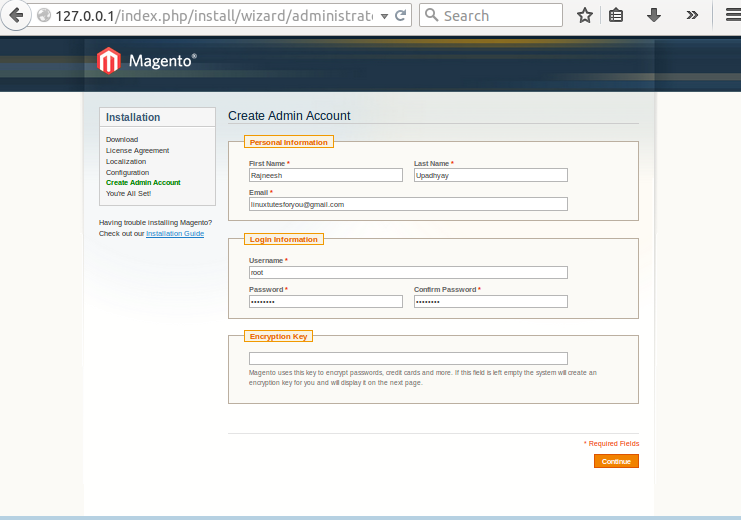Image resolution: width=741 pixels, height=520 pixels.
Task: Click the Create Admin Account heading
Action: pos(289,116)
